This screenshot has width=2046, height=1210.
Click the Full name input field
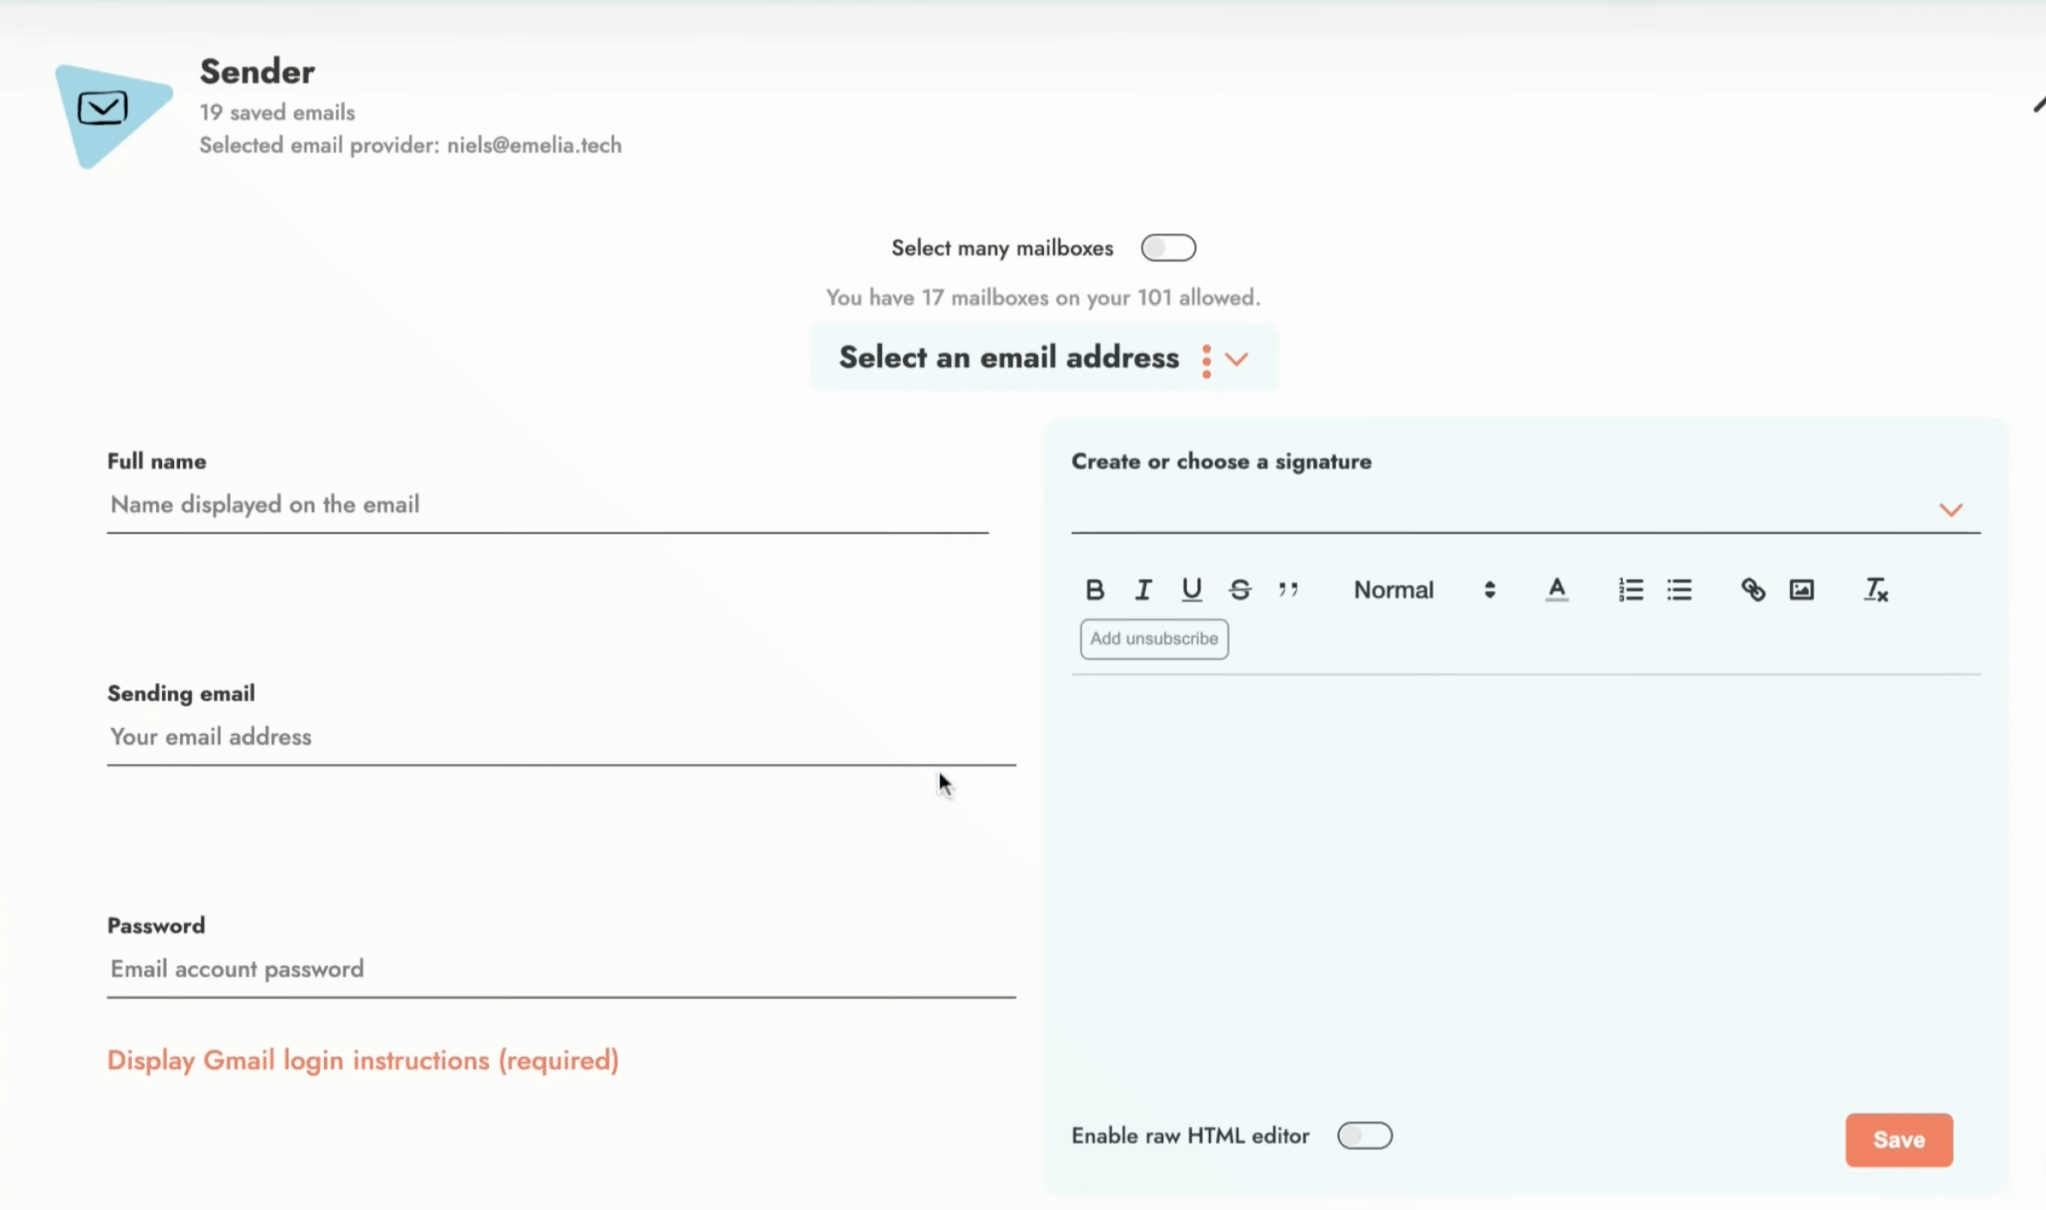[547, 505]
